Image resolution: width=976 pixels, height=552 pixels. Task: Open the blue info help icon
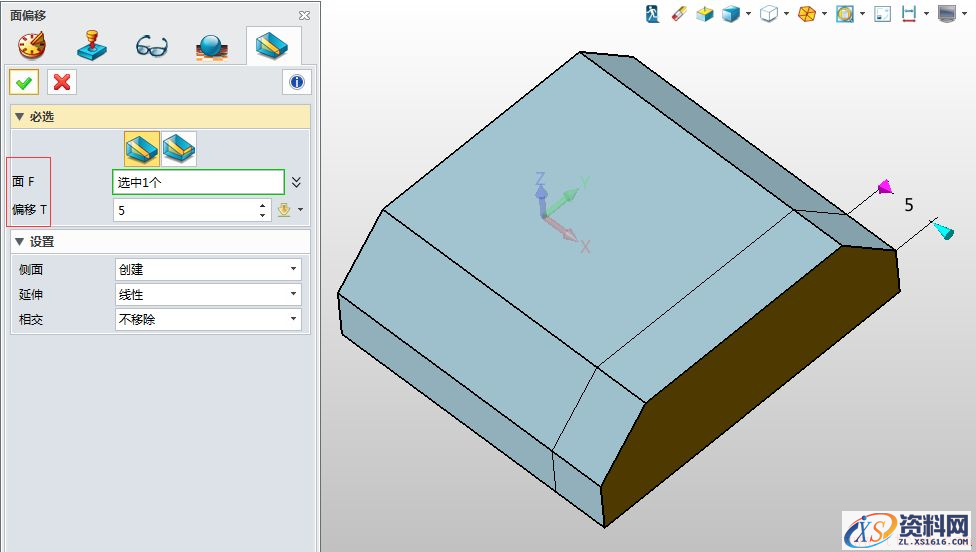coord(296,82)
